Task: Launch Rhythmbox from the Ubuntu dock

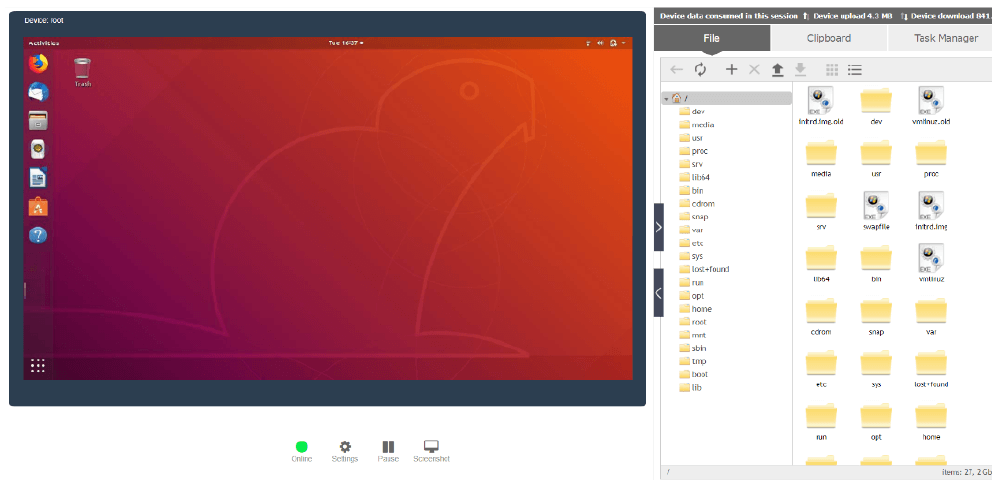Action: [38, 149]
